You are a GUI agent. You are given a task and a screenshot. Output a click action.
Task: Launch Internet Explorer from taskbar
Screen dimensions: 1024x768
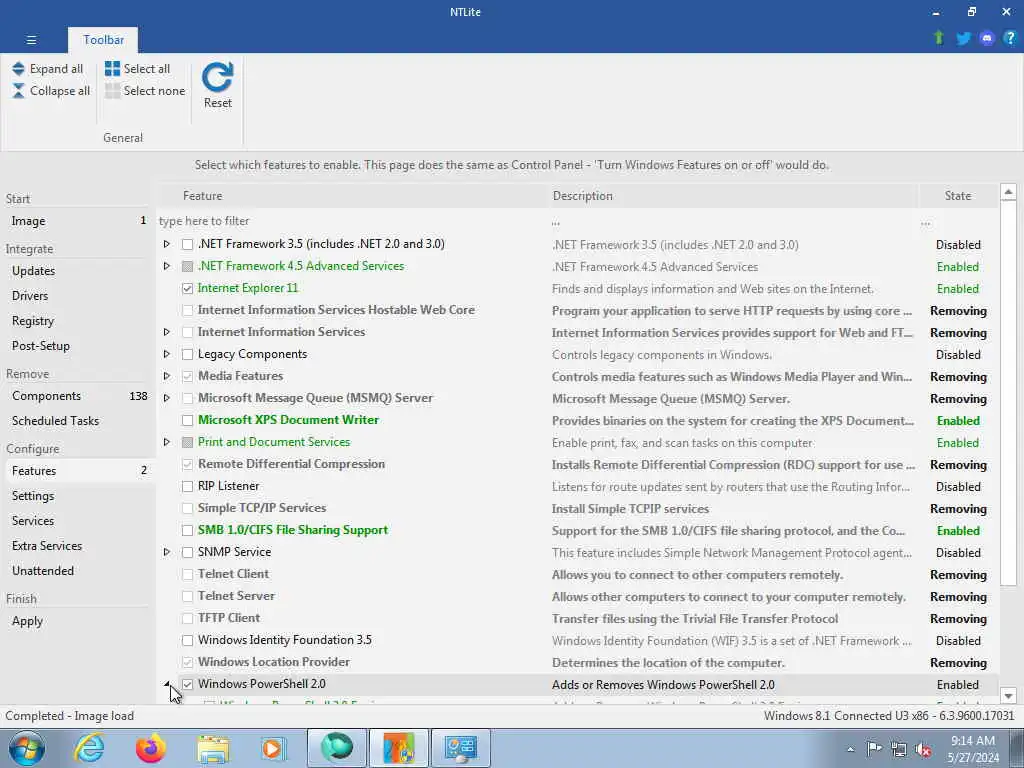(x=89, y=748)
